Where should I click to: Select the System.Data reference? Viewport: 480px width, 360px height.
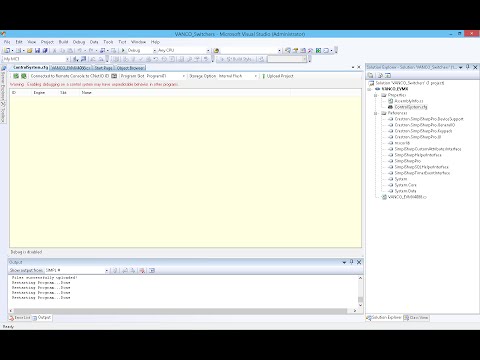405,191
